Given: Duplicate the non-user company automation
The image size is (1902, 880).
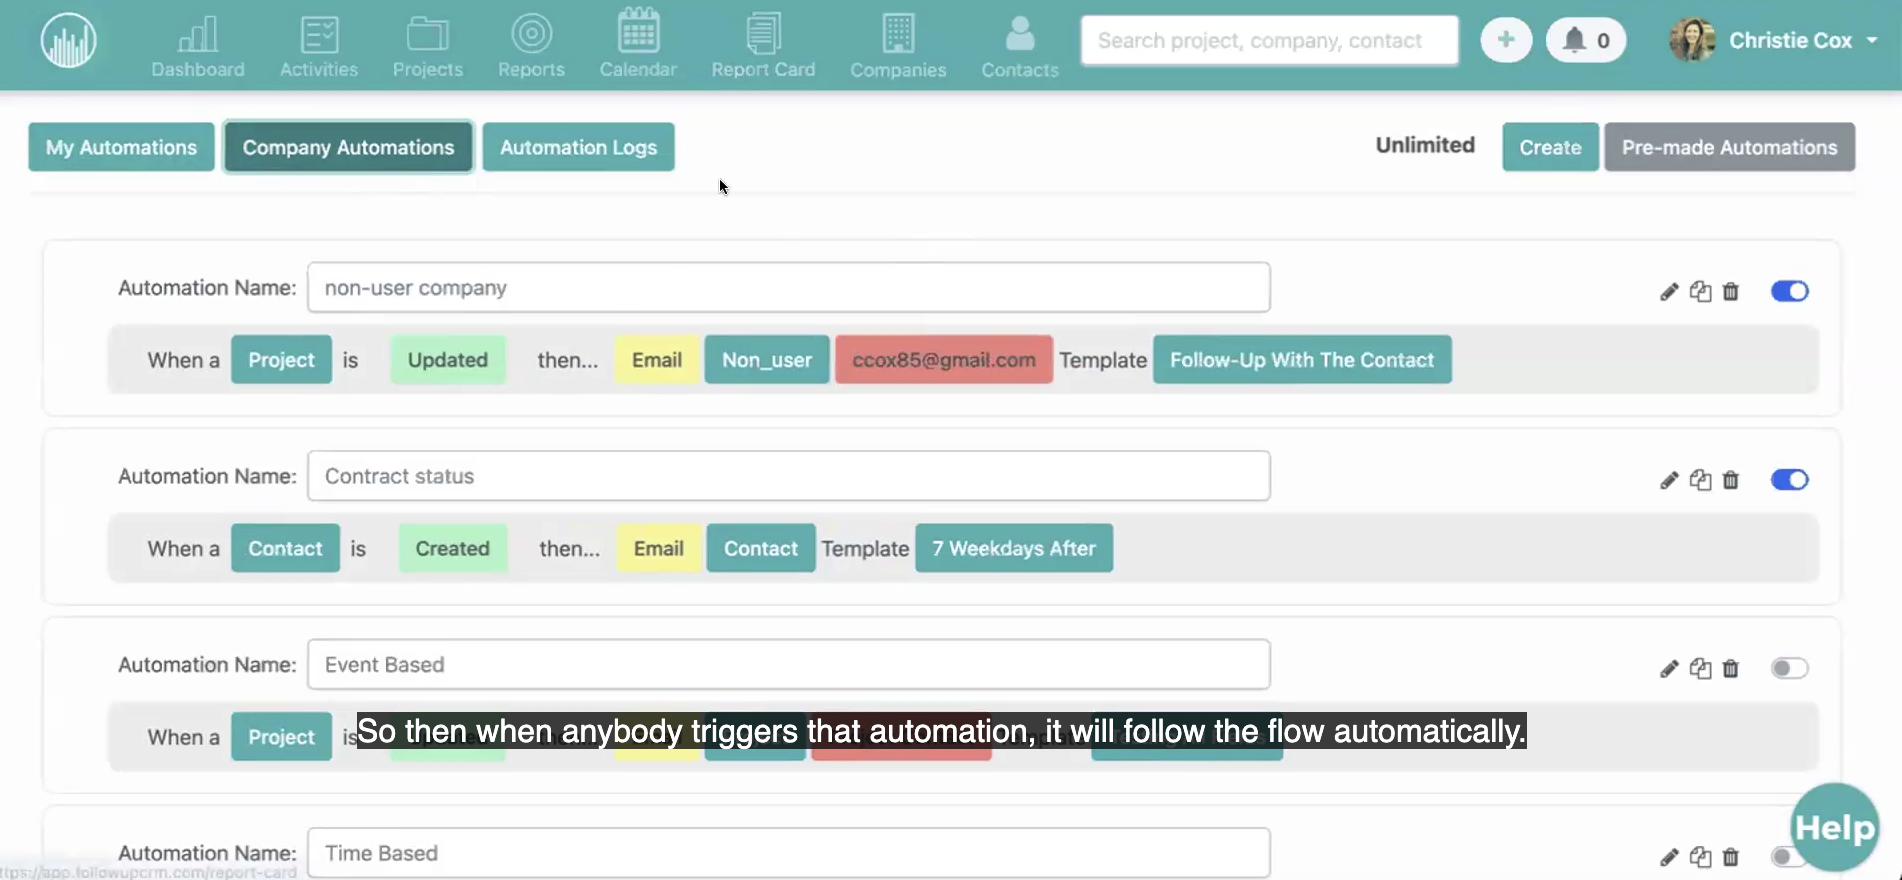Looking at the screenshot, I should (1700, 291).
